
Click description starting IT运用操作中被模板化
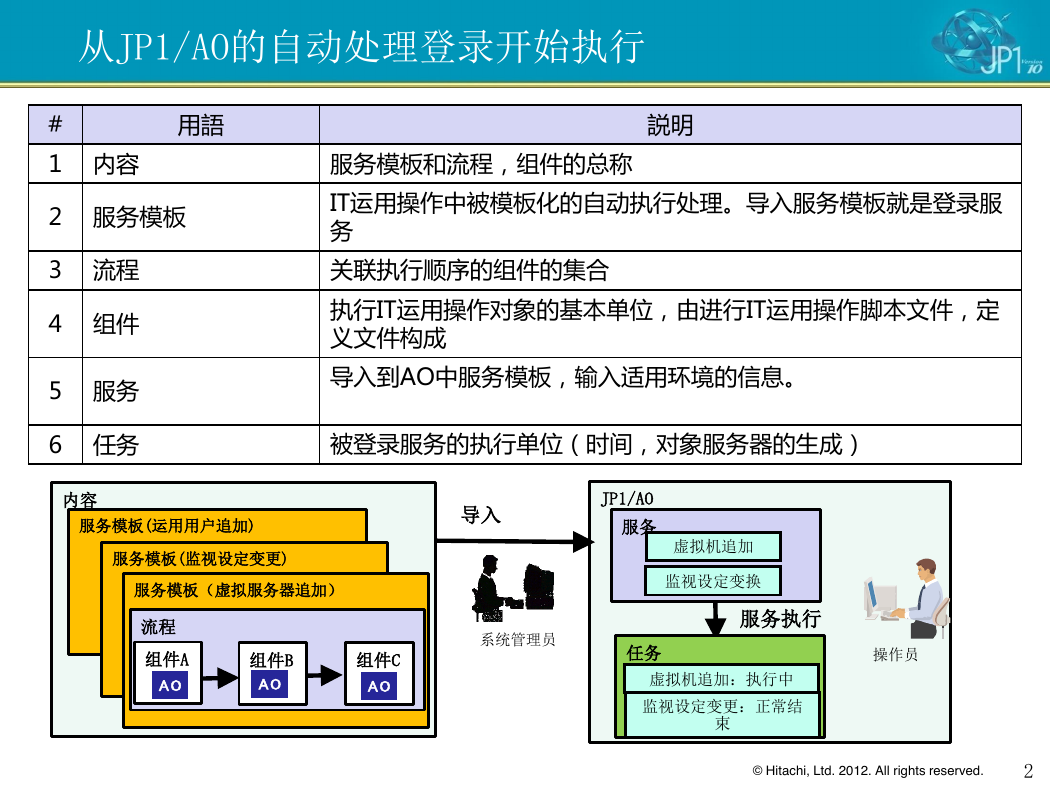[666, 217]
